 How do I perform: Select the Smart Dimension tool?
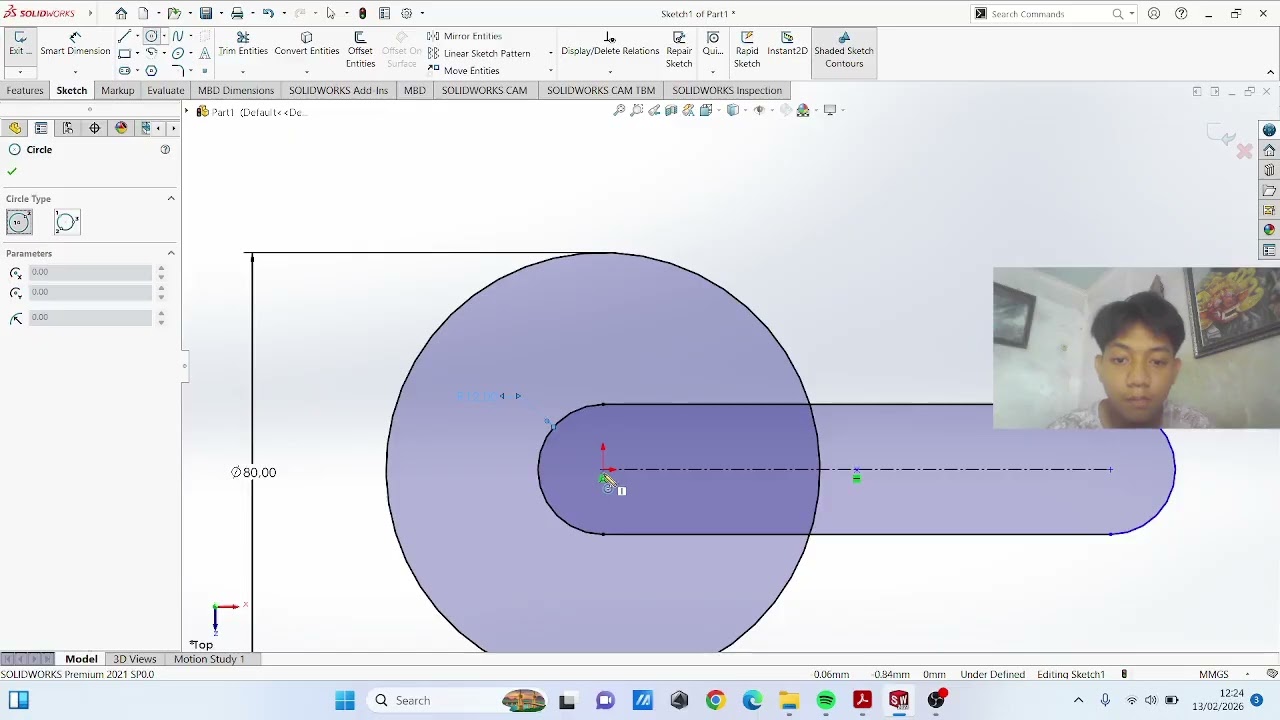coord(75,44)
